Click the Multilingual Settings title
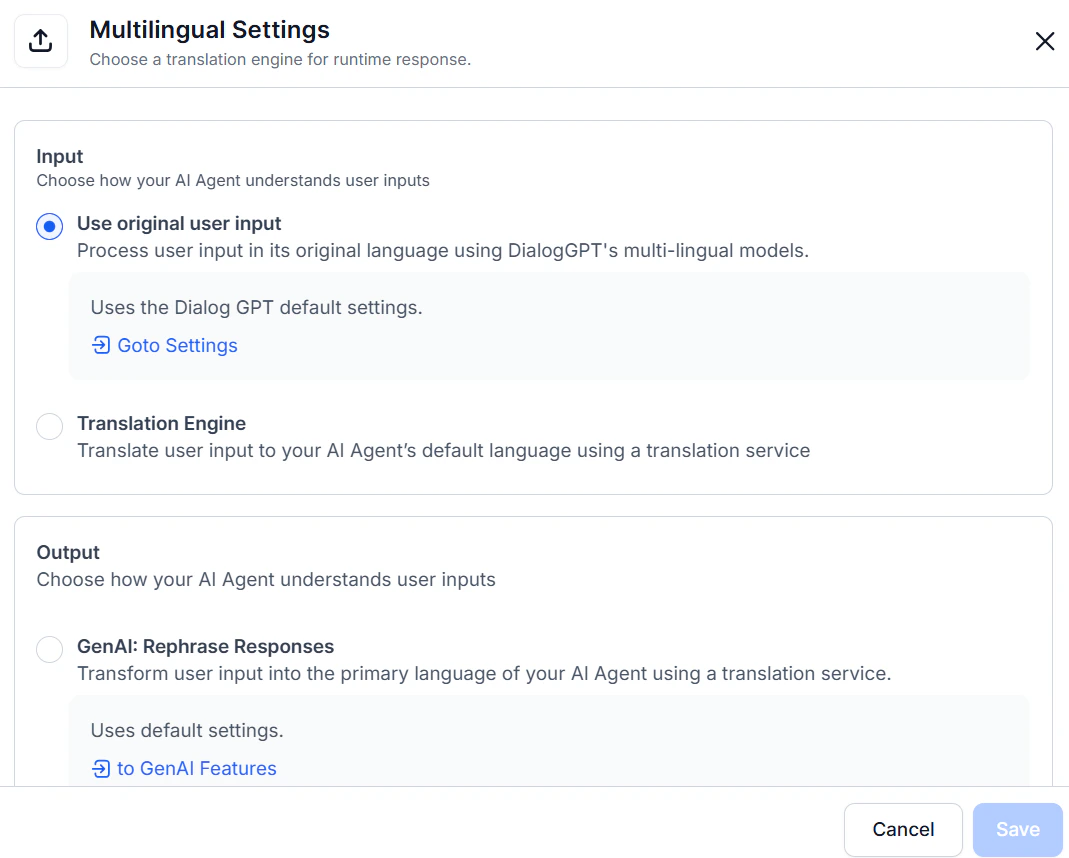The image size is (1069, 858). coord(209,30)
